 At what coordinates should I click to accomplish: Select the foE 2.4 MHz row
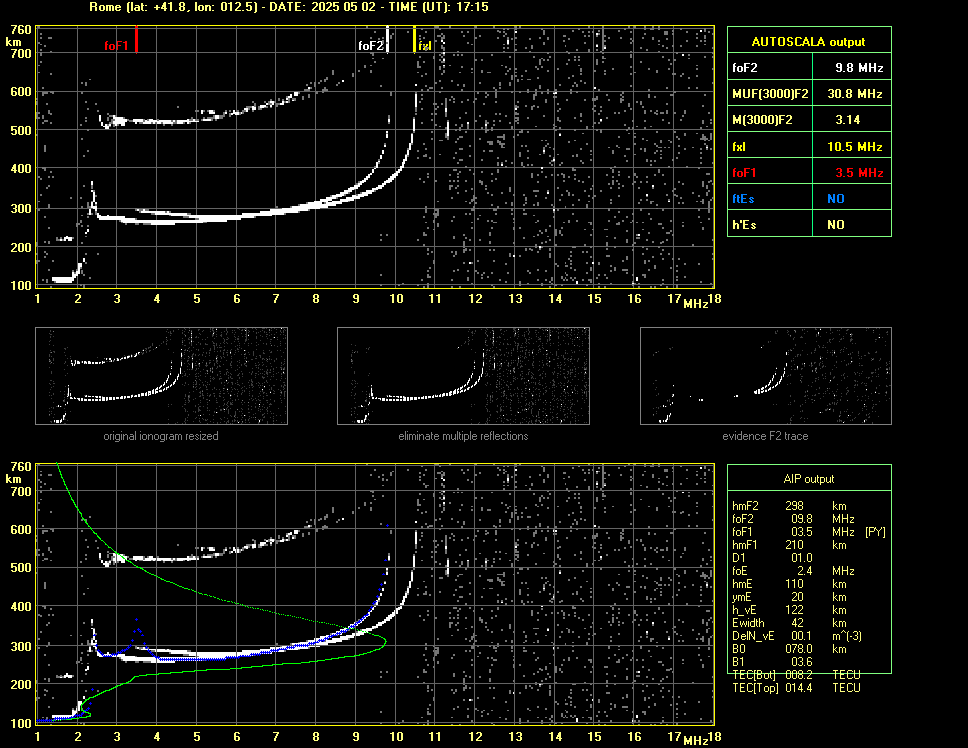coord(793,571)
